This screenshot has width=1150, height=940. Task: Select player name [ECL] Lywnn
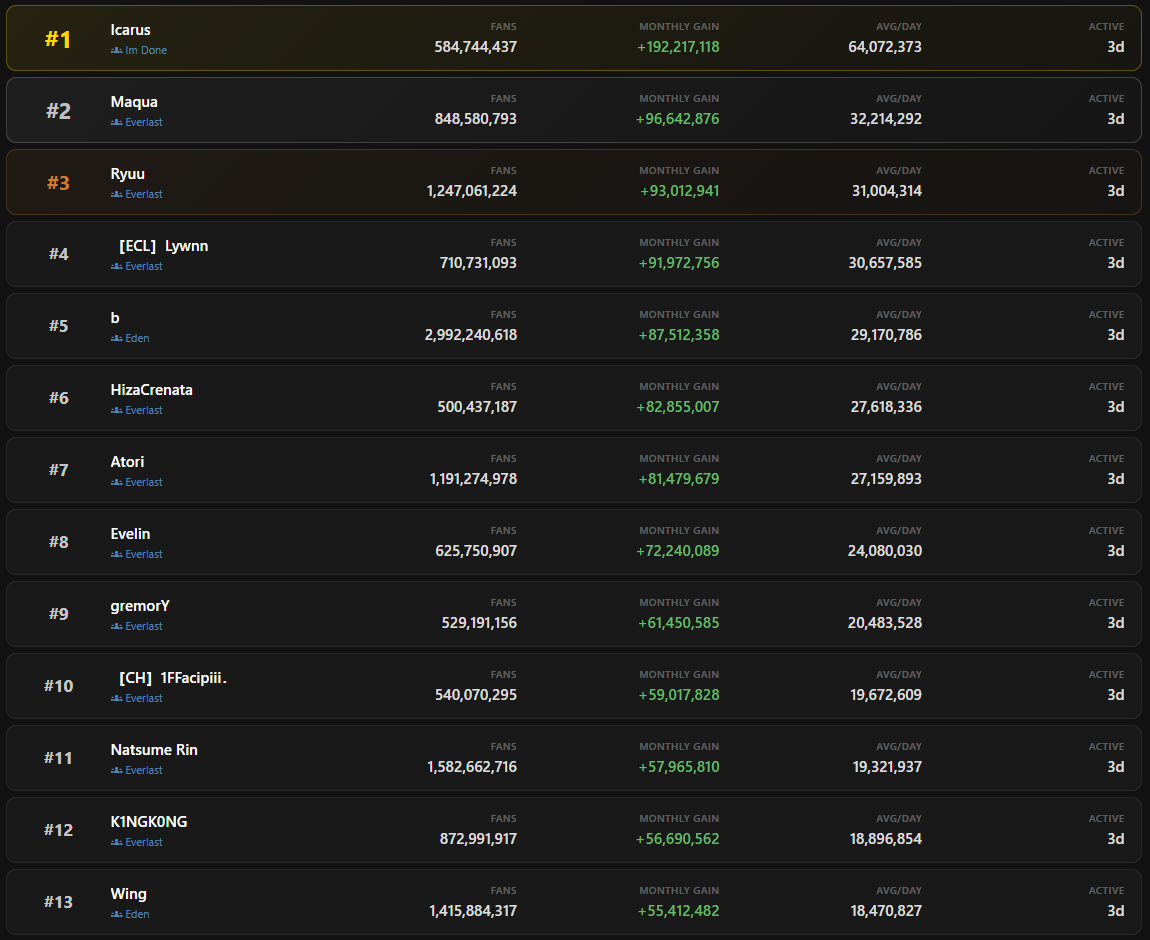(x=164, y=246)
